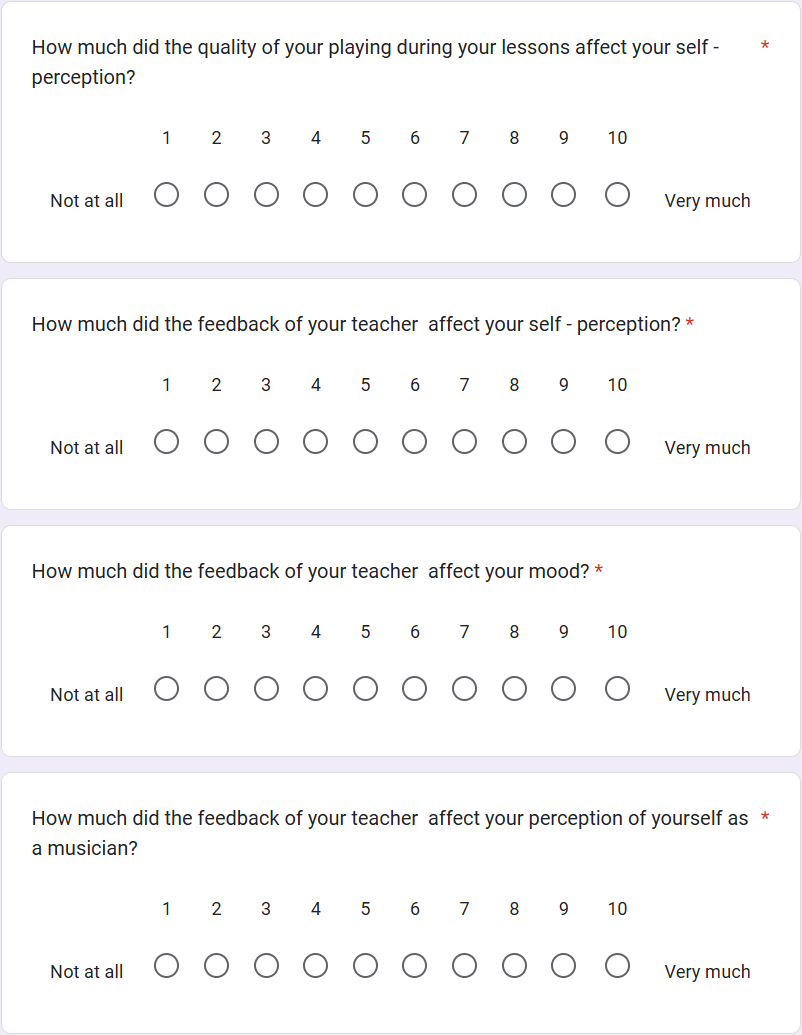Pick 10 for perception as a musician
802x1035 pixels.
coord(617,965)
